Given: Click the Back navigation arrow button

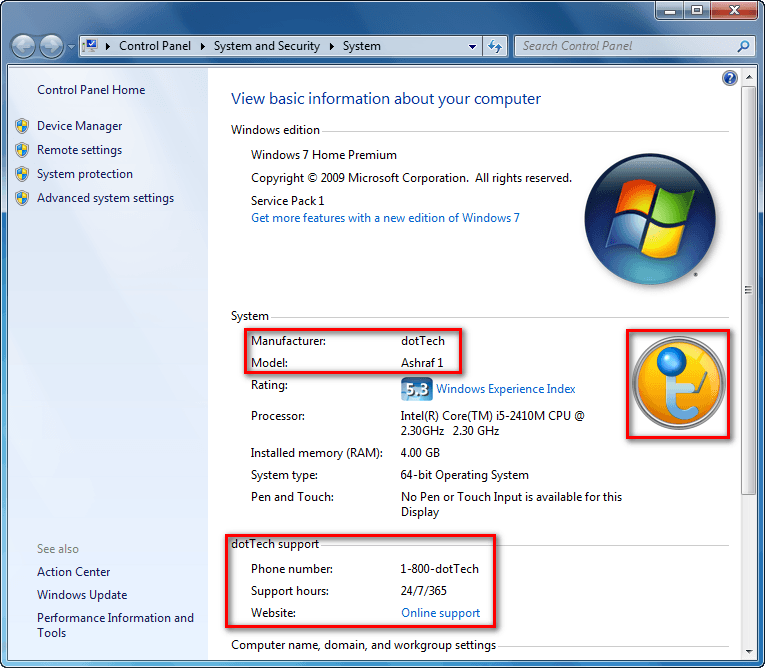Looking at the screenshot, I should click(23, 46).
